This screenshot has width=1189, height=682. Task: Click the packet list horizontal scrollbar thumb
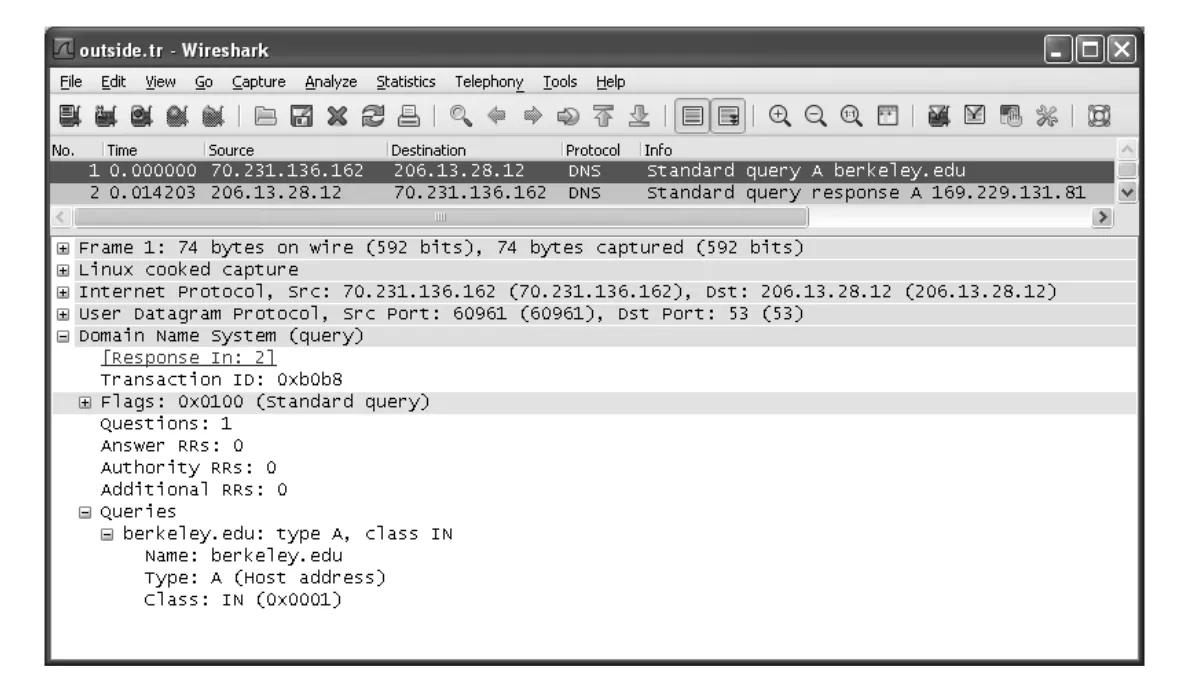(441, 218)
